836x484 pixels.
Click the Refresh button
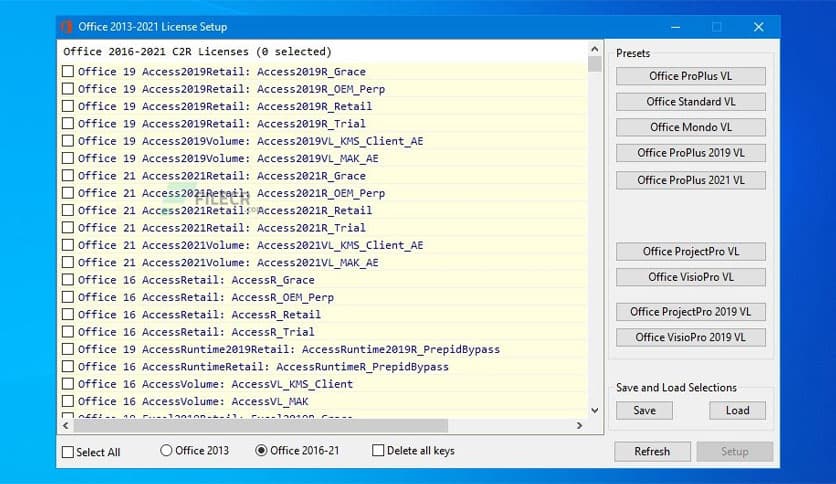pos(652,451)
